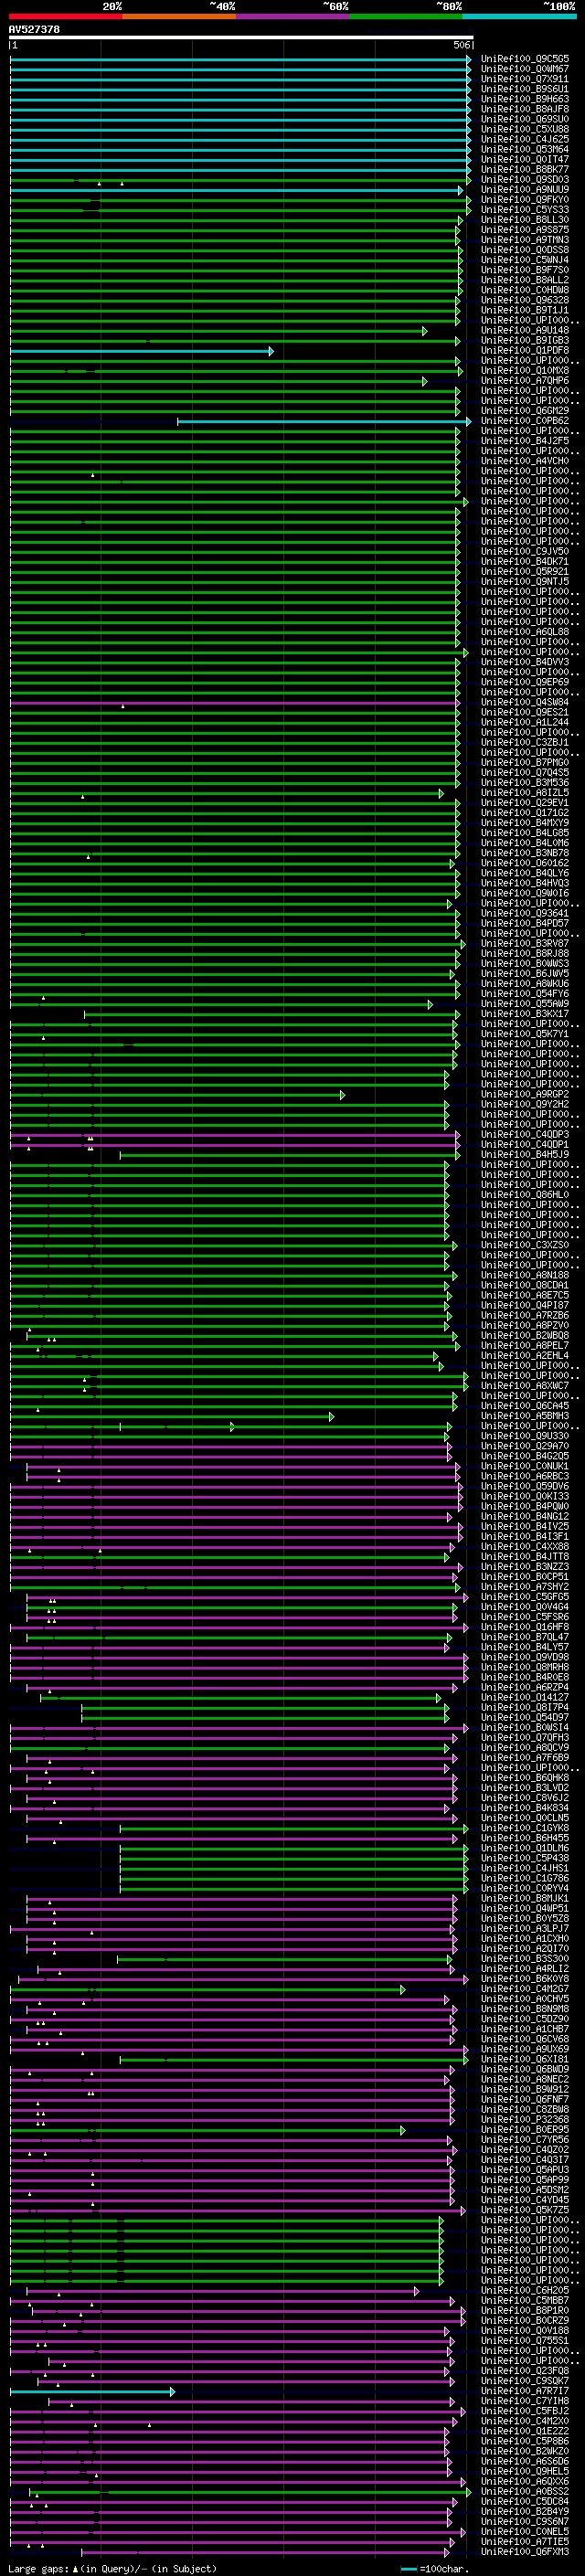Click the UniRef100_C6H205 label
The image size is (585, 2576).
tap(524, 2291)
